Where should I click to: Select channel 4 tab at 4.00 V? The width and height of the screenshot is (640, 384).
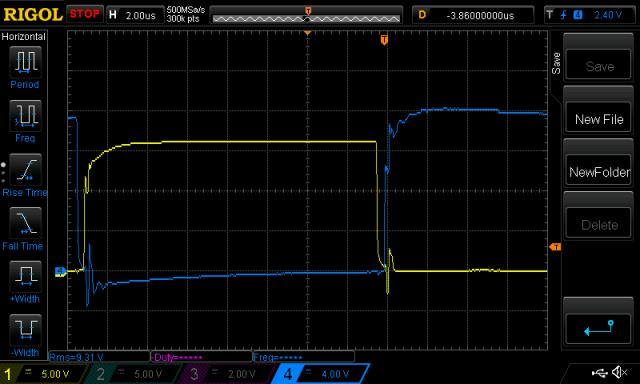click(x=321, y=374)
